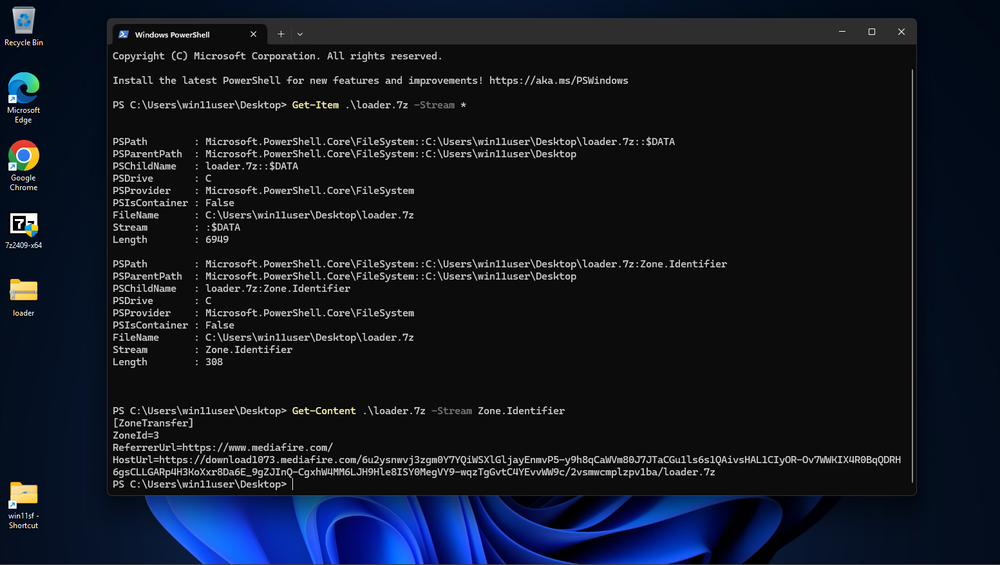Close the Terminal window
The height and width of the screenshot is (565, 1000).
coord(901,32)
